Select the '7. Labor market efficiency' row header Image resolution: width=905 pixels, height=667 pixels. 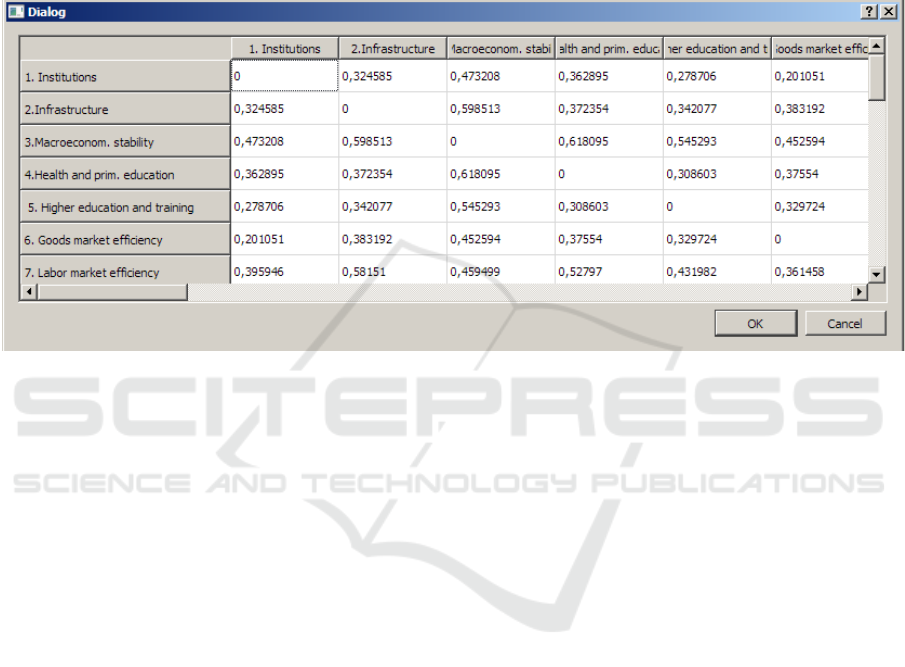pos(125,272)
